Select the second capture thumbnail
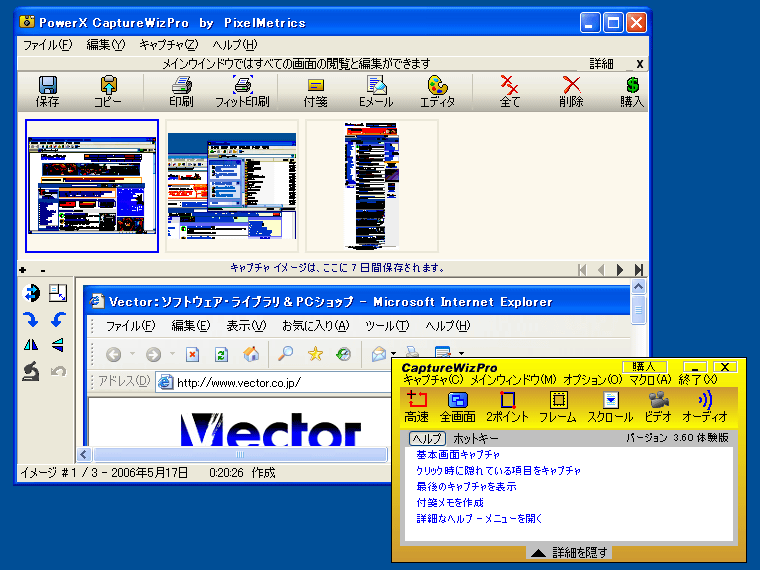760x570 pixels. pyautogui.click(x=232, y=186)
